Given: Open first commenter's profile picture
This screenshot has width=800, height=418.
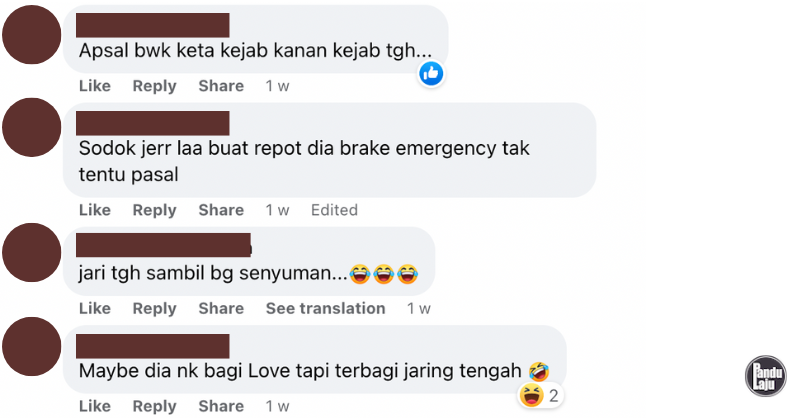Looking at the screenshot, I should pos(32,35).
